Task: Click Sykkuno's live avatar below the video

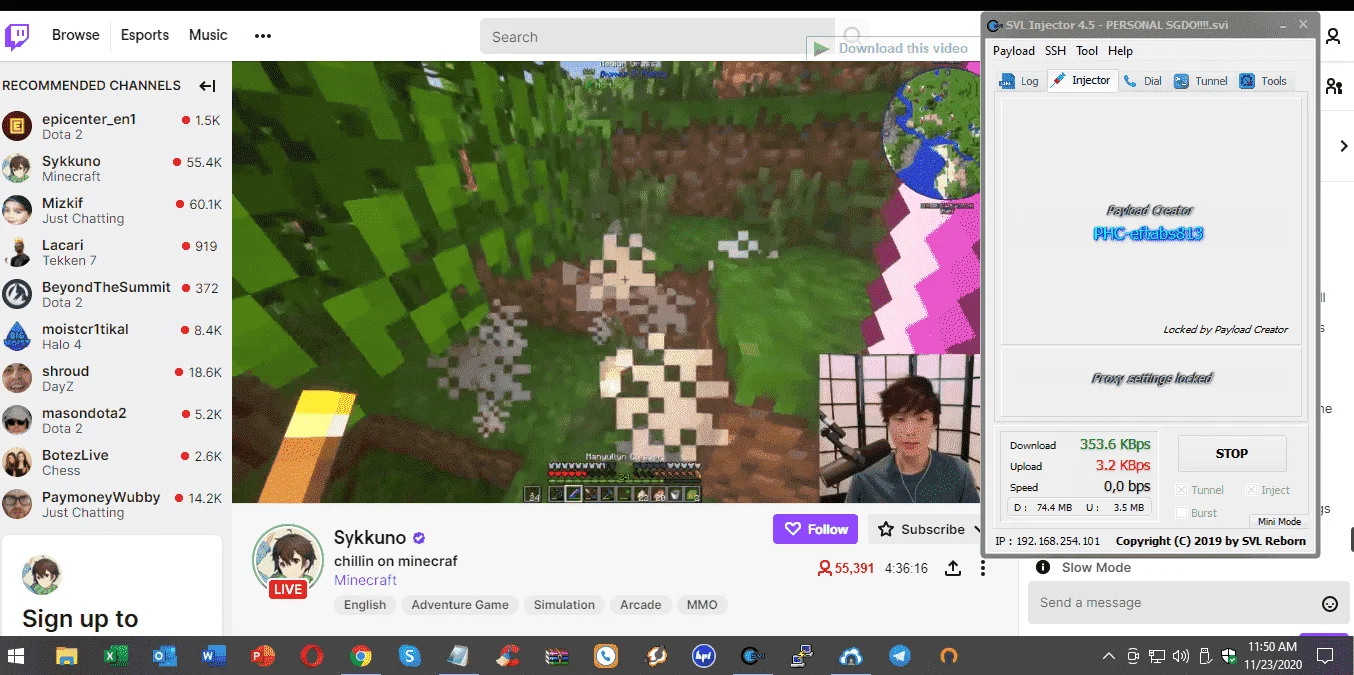Action: [288, 560]
